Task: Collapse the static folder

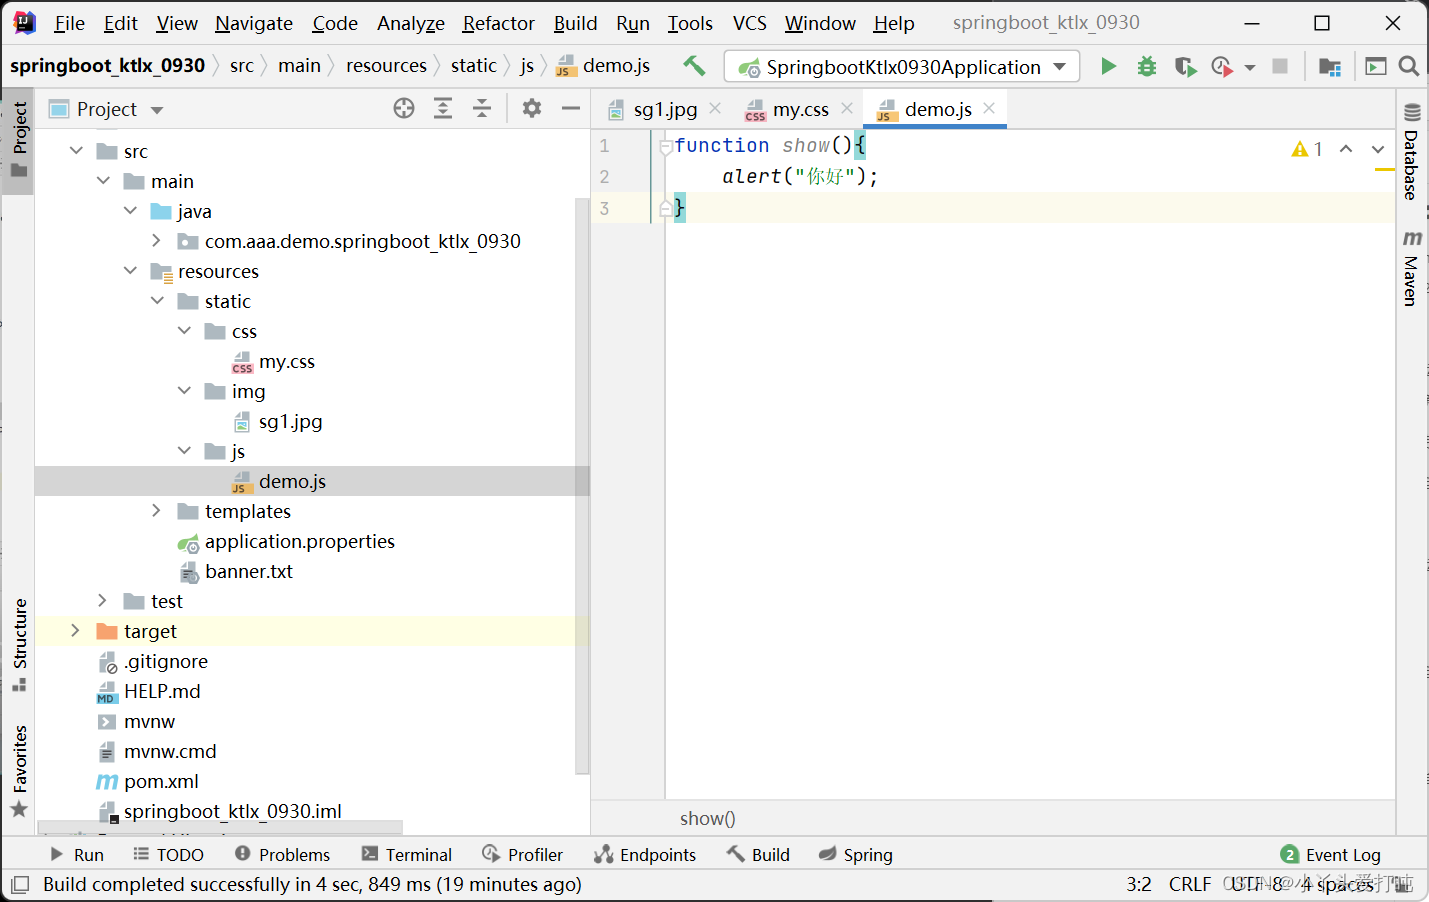Action: coord(157,301)
